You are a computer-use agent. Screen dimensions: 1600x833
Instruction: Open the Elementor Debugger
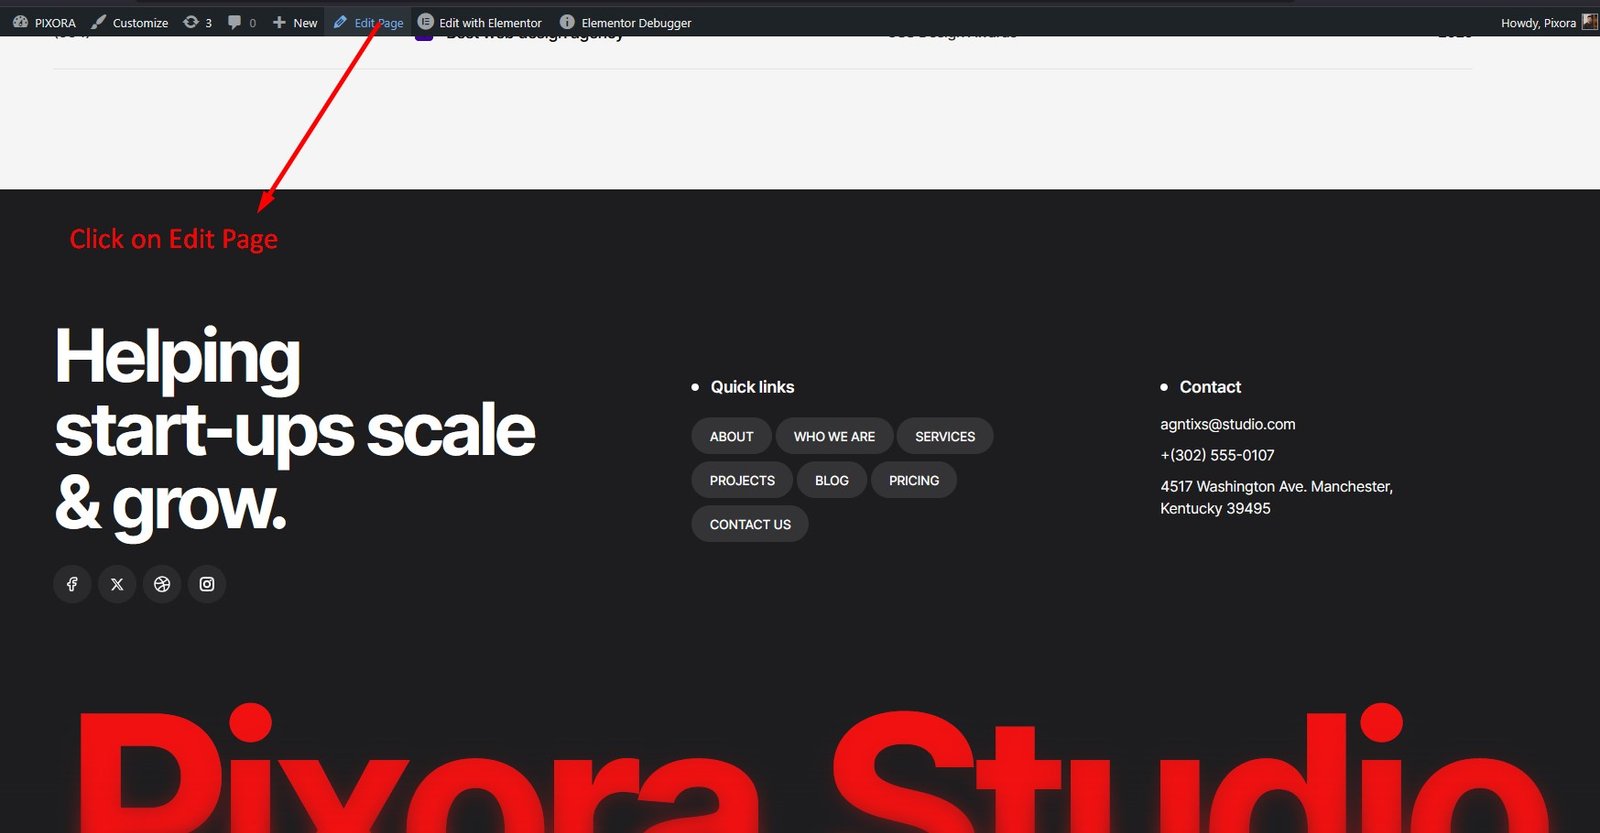(625, 22)
